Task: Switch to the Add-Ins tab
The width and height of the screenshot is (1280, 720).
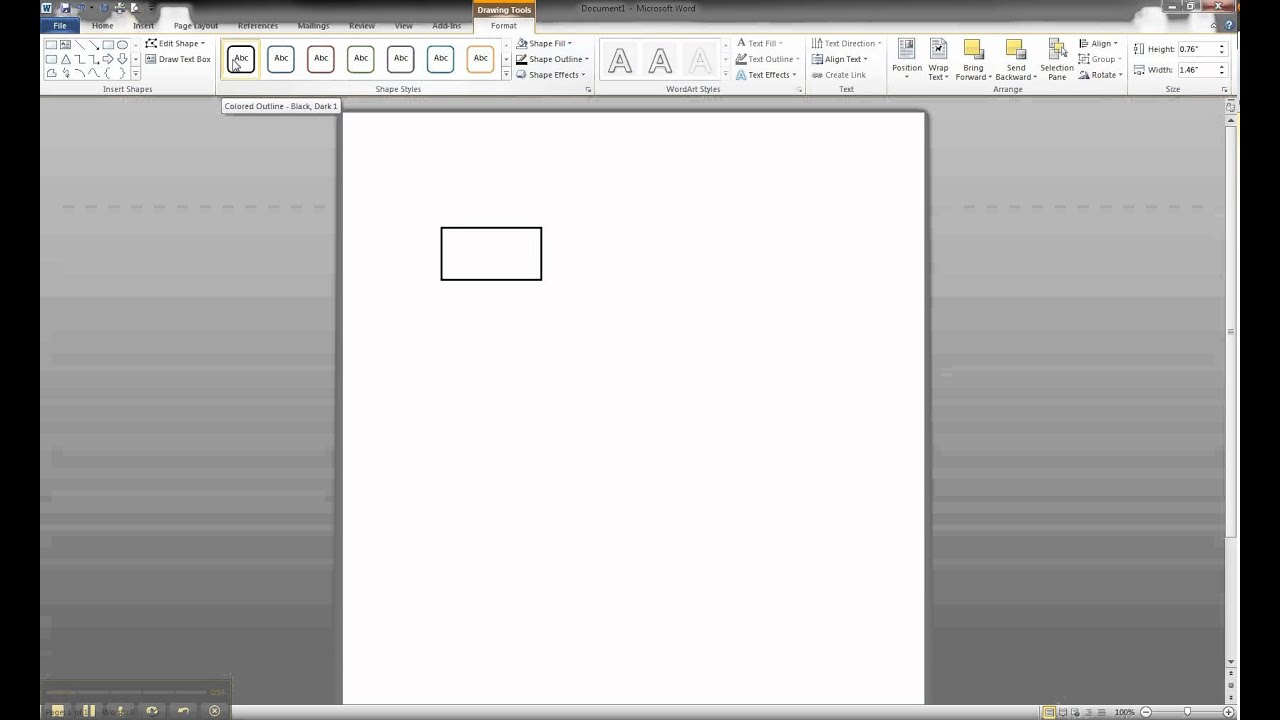Action: click(446, 26)
